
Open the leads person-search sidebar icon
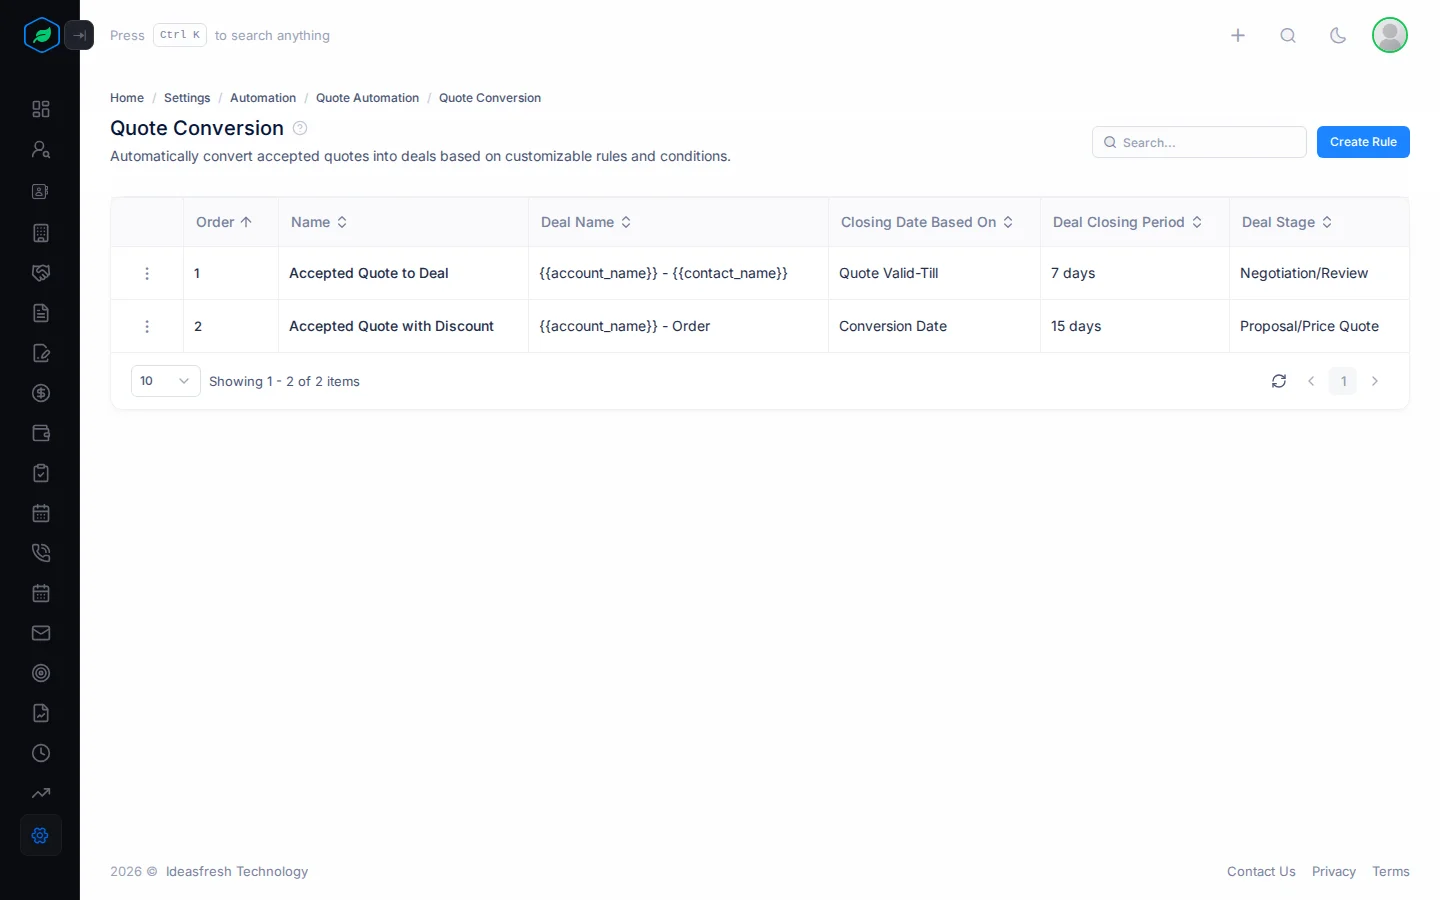click(41, 149)
